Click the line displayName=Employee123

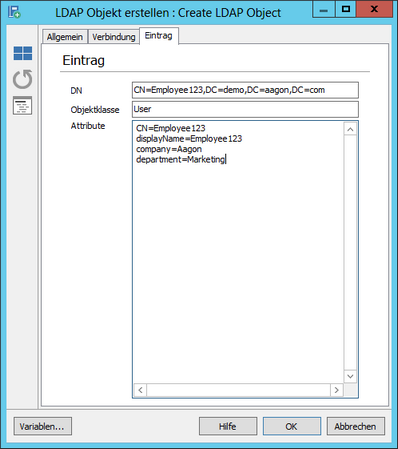(189, 139)
